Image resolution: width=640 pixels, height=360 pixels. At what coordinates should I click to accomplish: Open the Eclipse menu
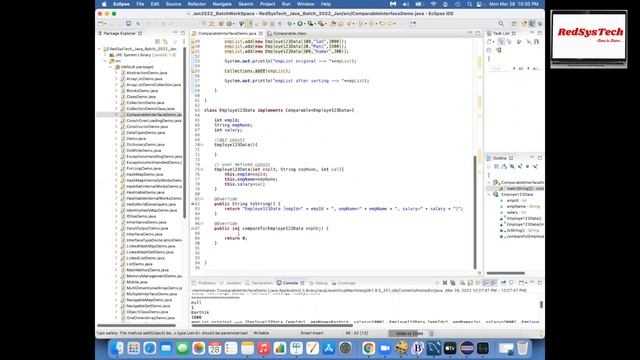pos(121,4)
